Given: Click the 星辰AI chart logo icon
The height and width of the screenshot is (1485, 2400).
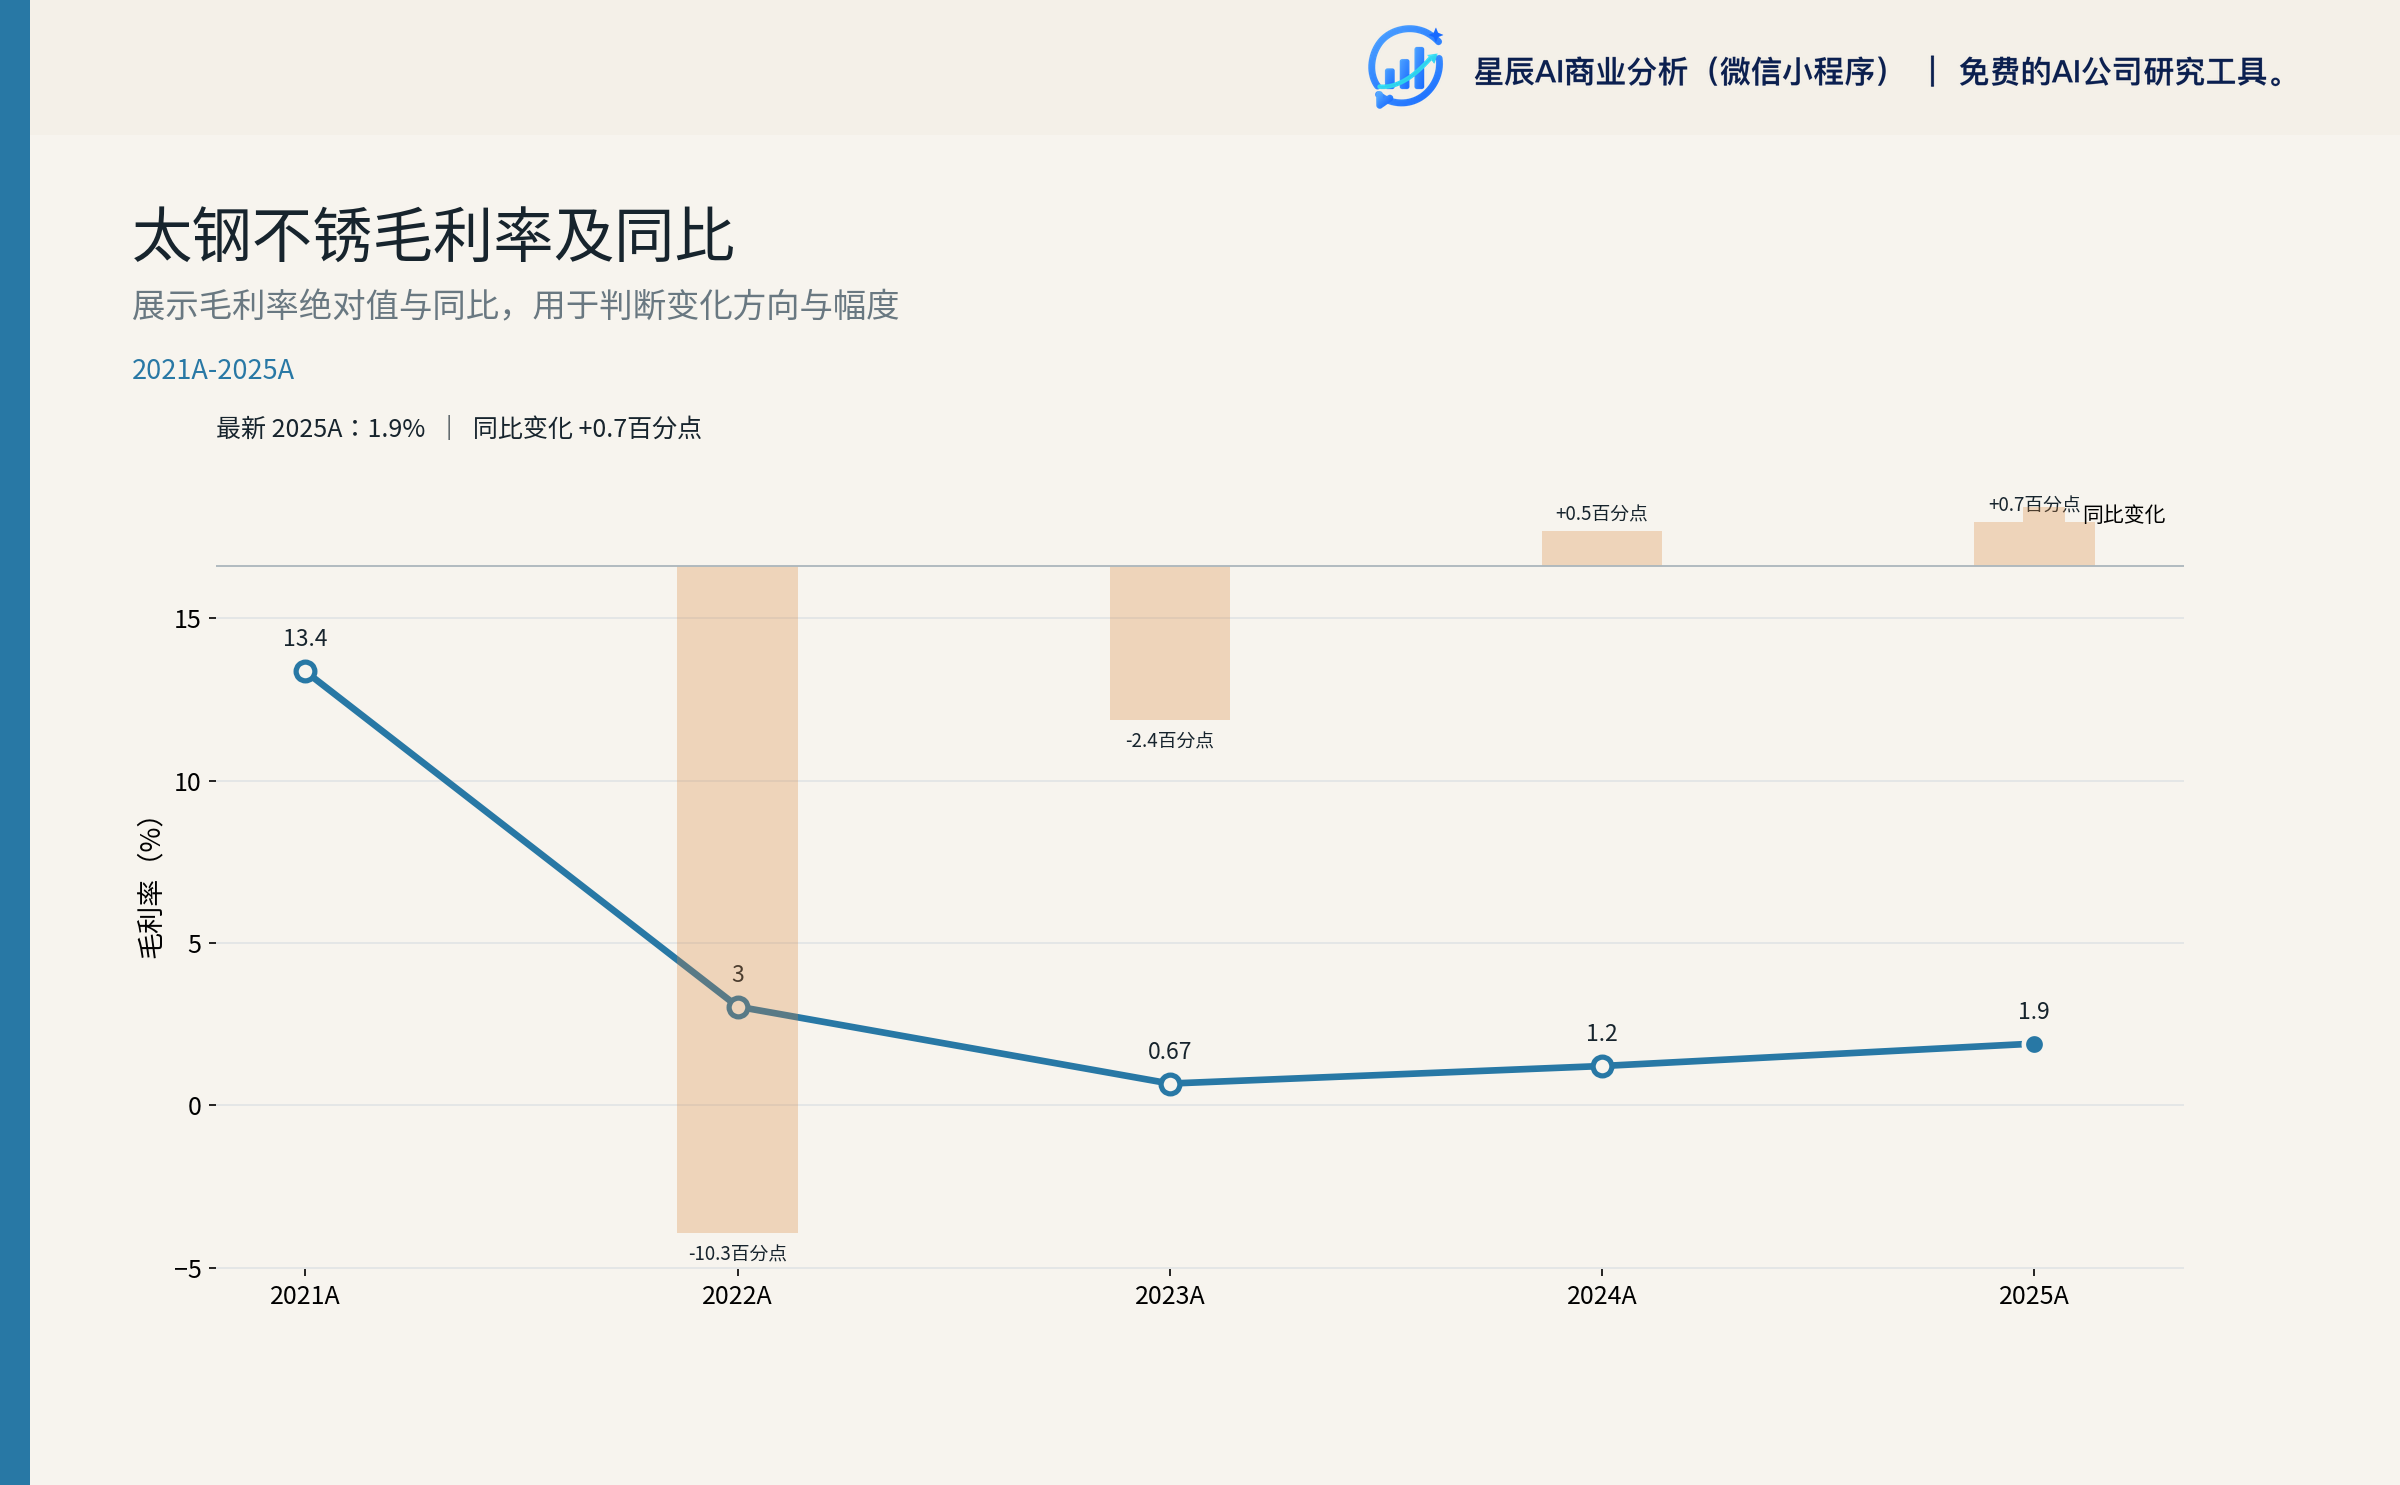Looking at the screenshot, I should coord(1405,67).
